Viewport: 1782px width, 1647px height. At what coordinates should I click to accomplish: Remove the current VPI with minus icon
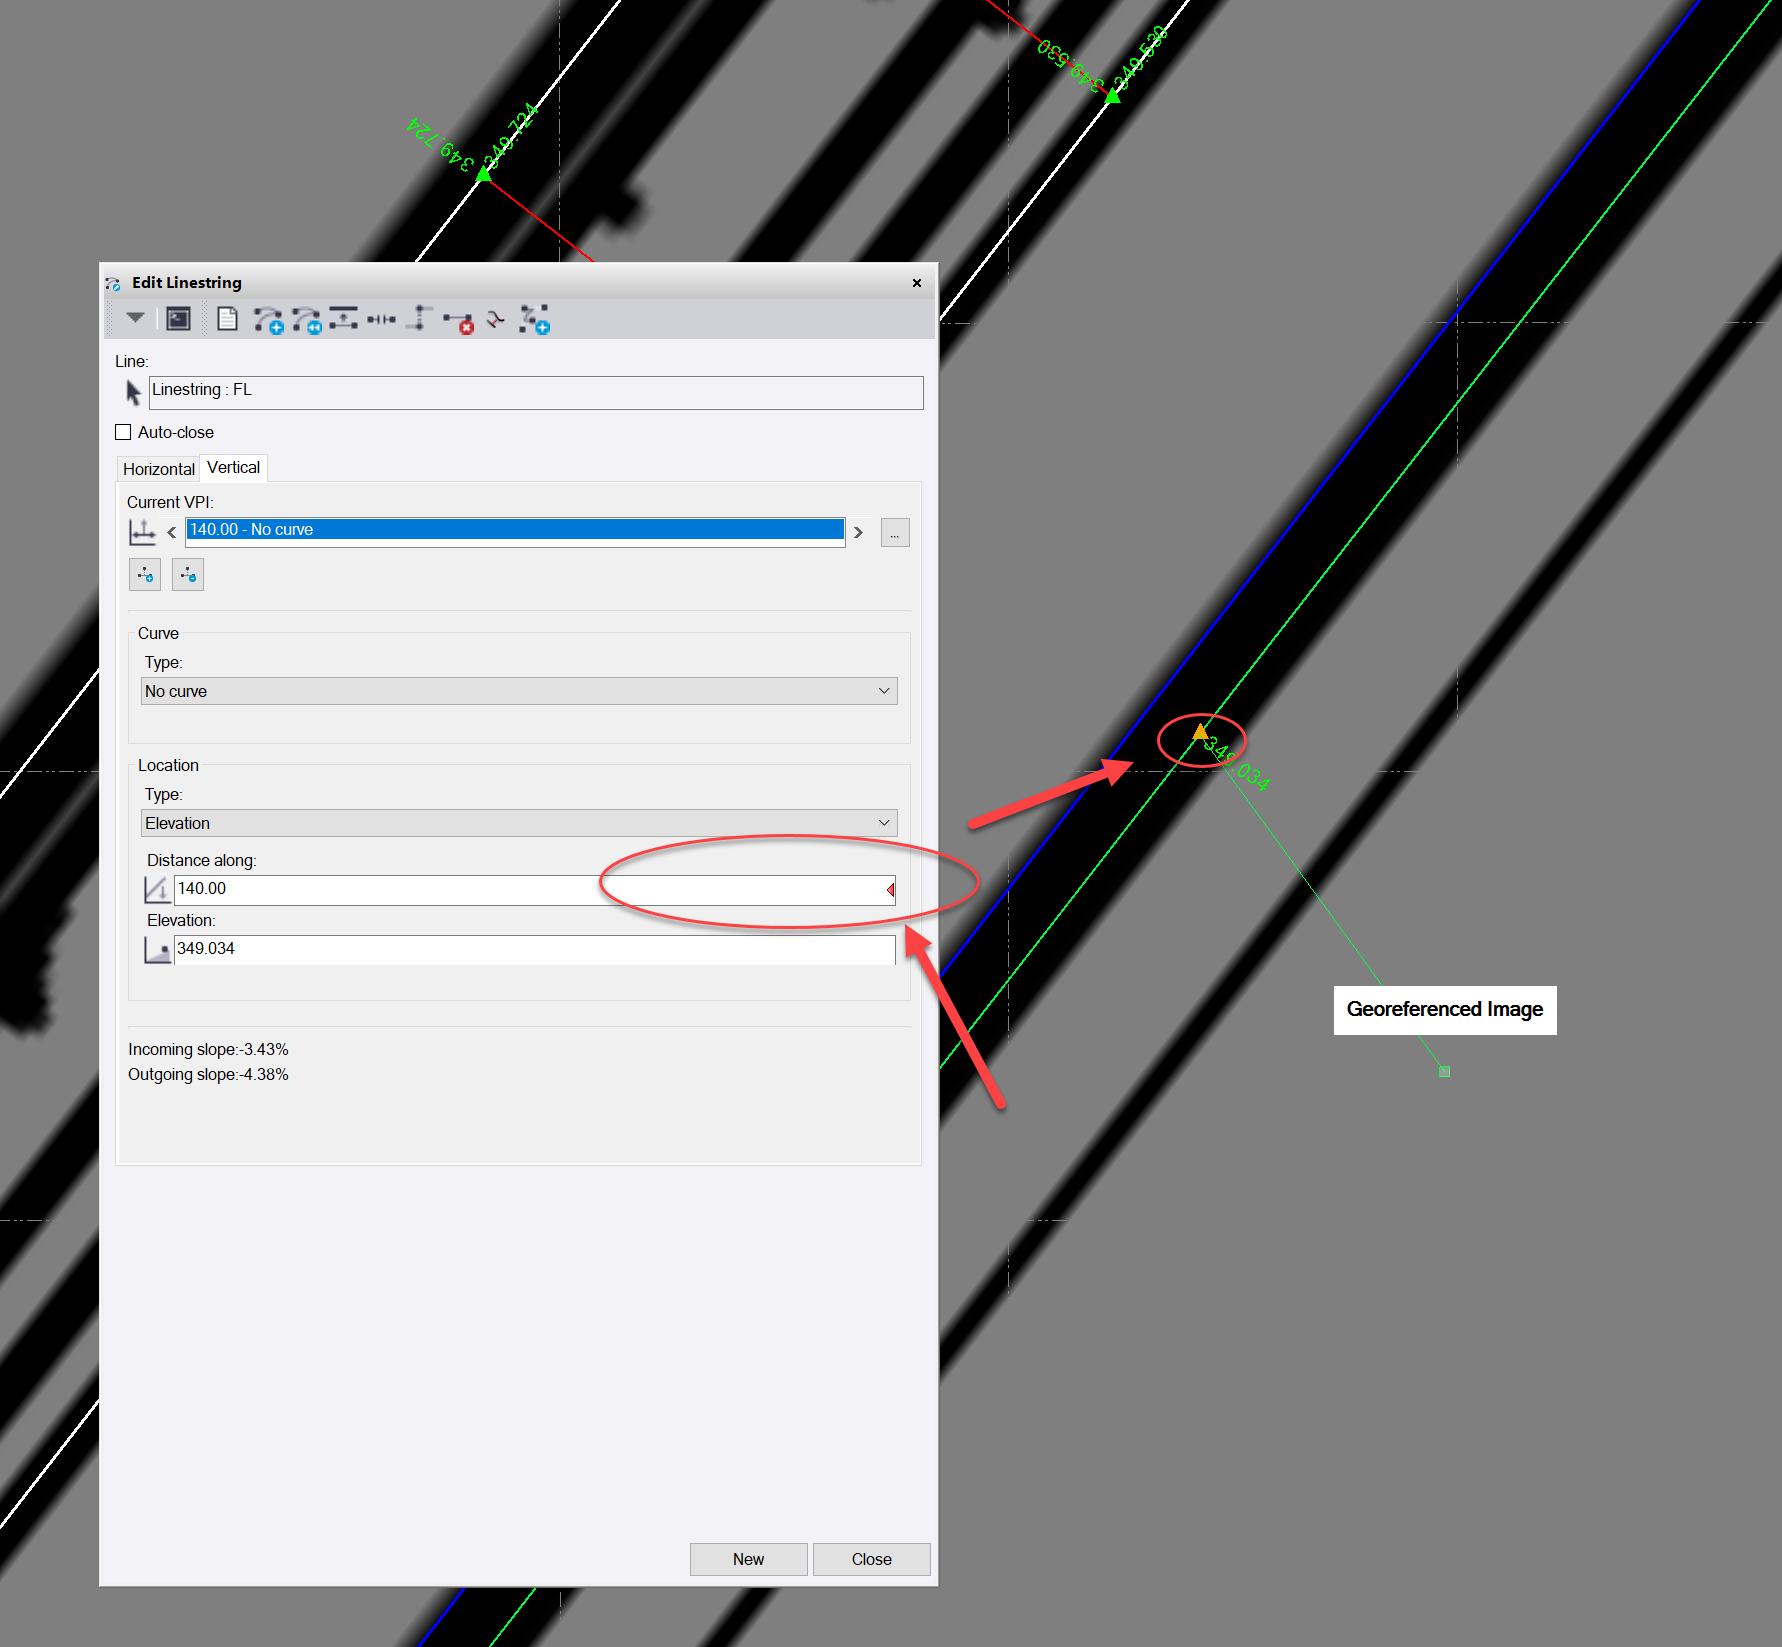tap(188, 575)
